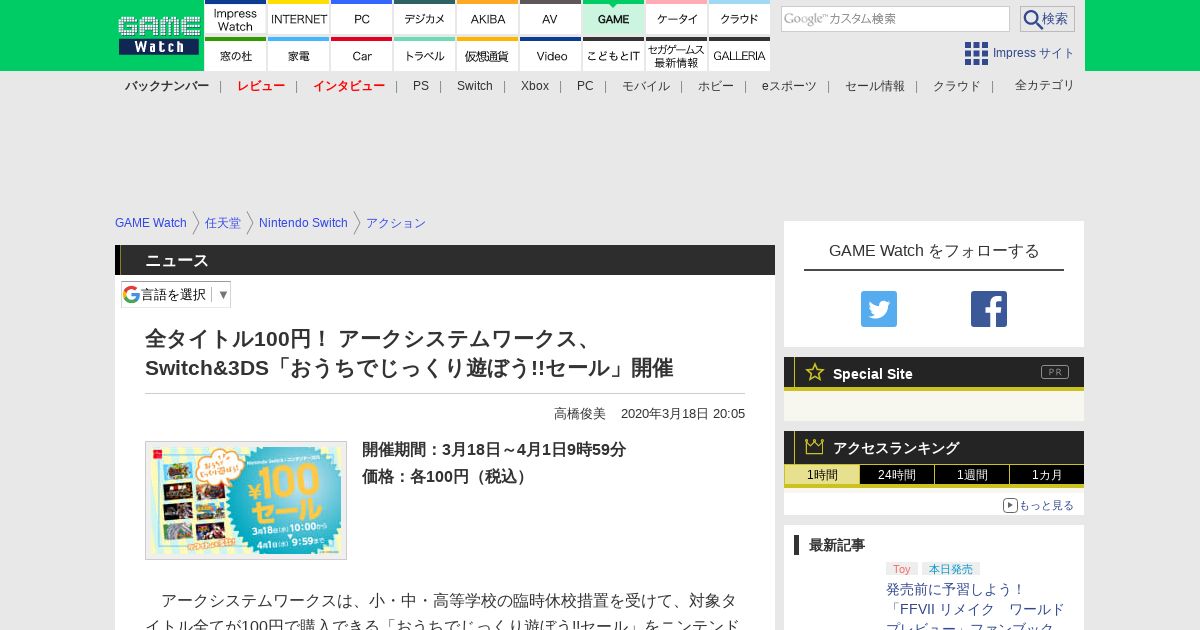Click the アクション breadcrumb link

pyautogui.click(x=396, y=223)
